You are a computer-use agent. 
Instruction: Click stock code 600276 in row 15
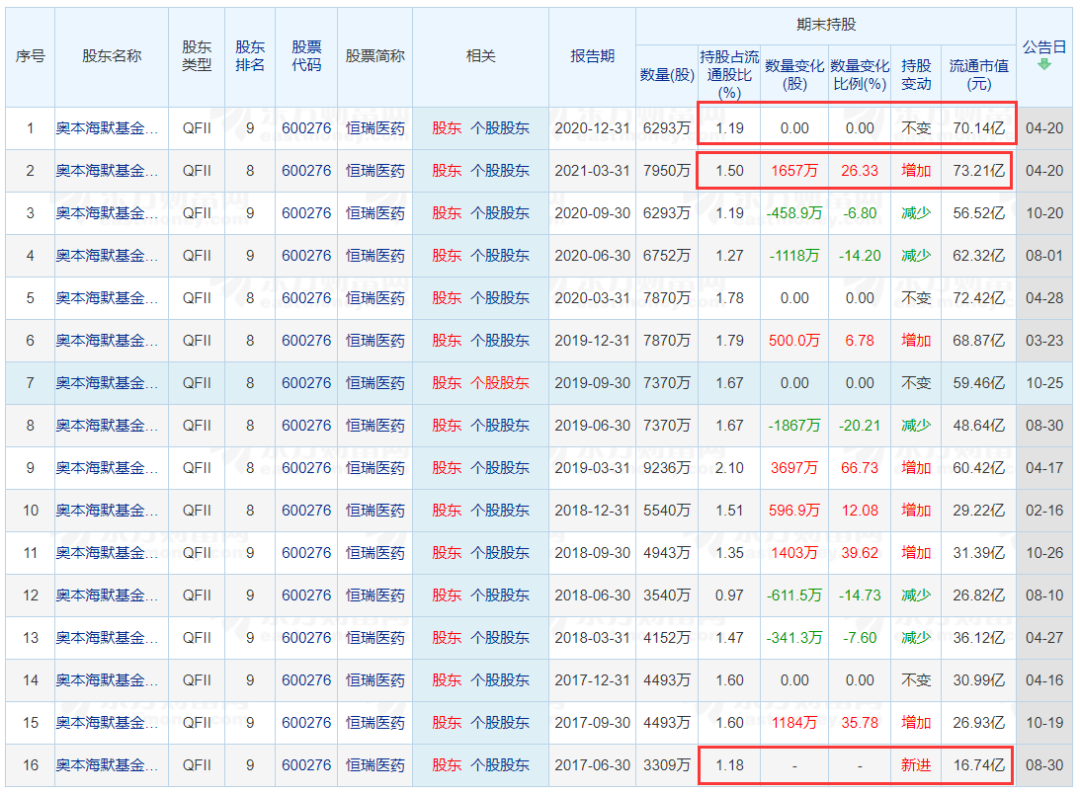point(306,723)
